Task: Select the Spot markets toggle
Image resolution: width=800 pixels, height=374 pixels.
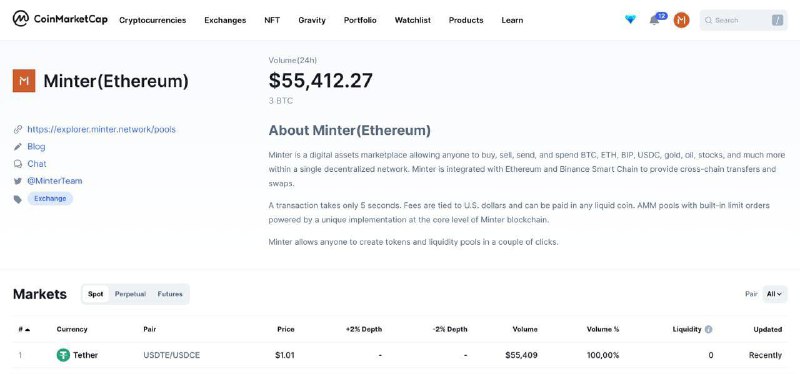Action: tap(95, 294)
